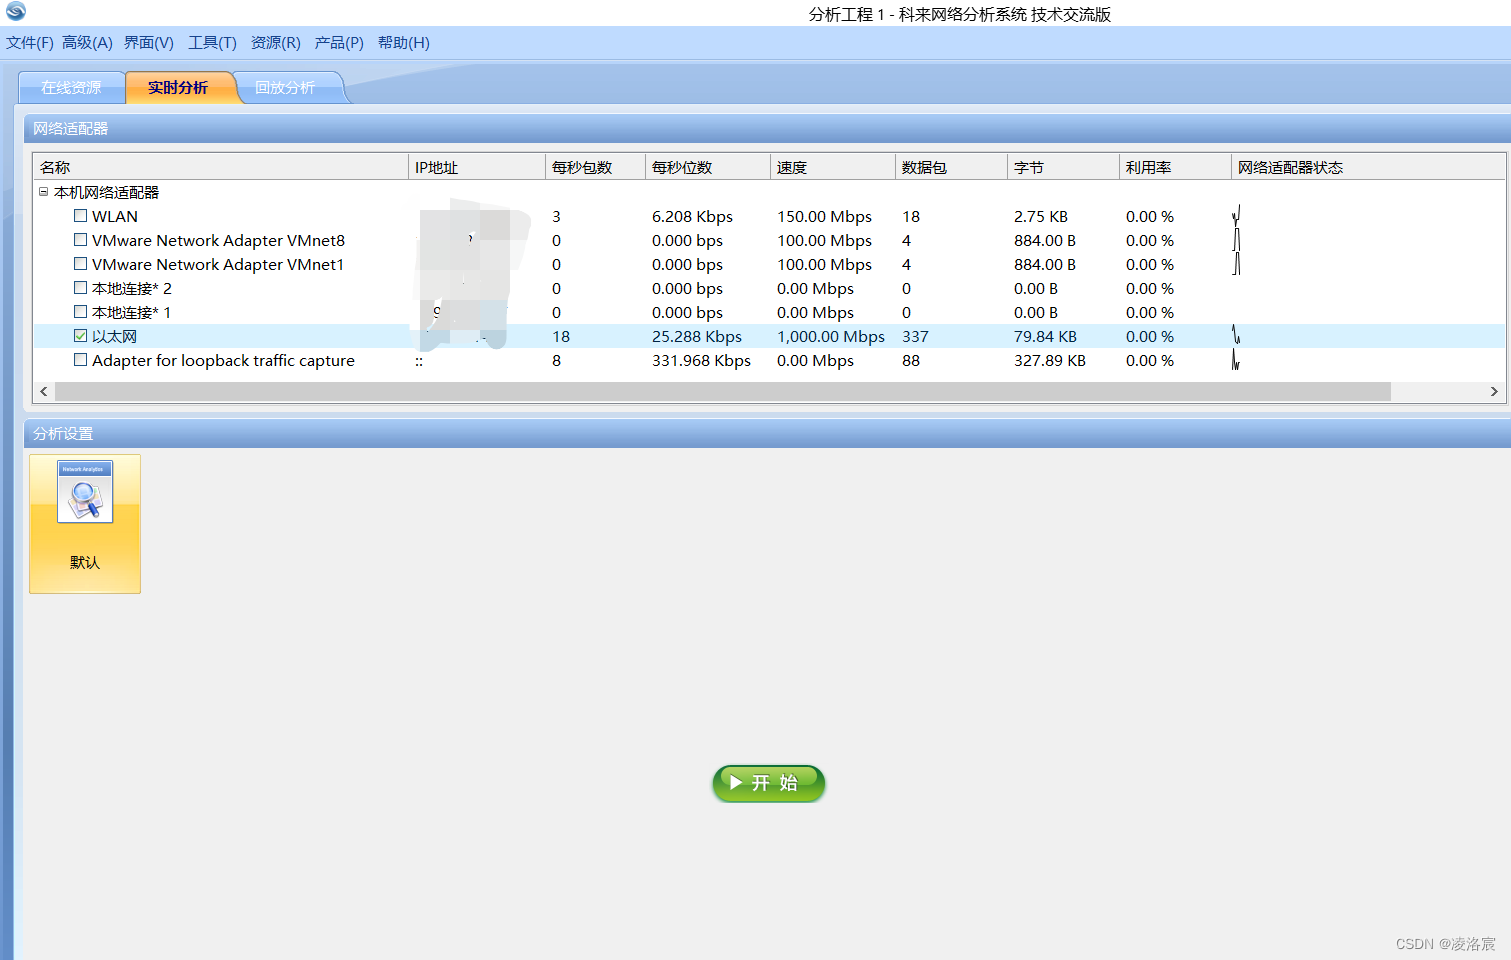Check the VMware Network Adapter VMnet8 checkbox

click(80, 240)
